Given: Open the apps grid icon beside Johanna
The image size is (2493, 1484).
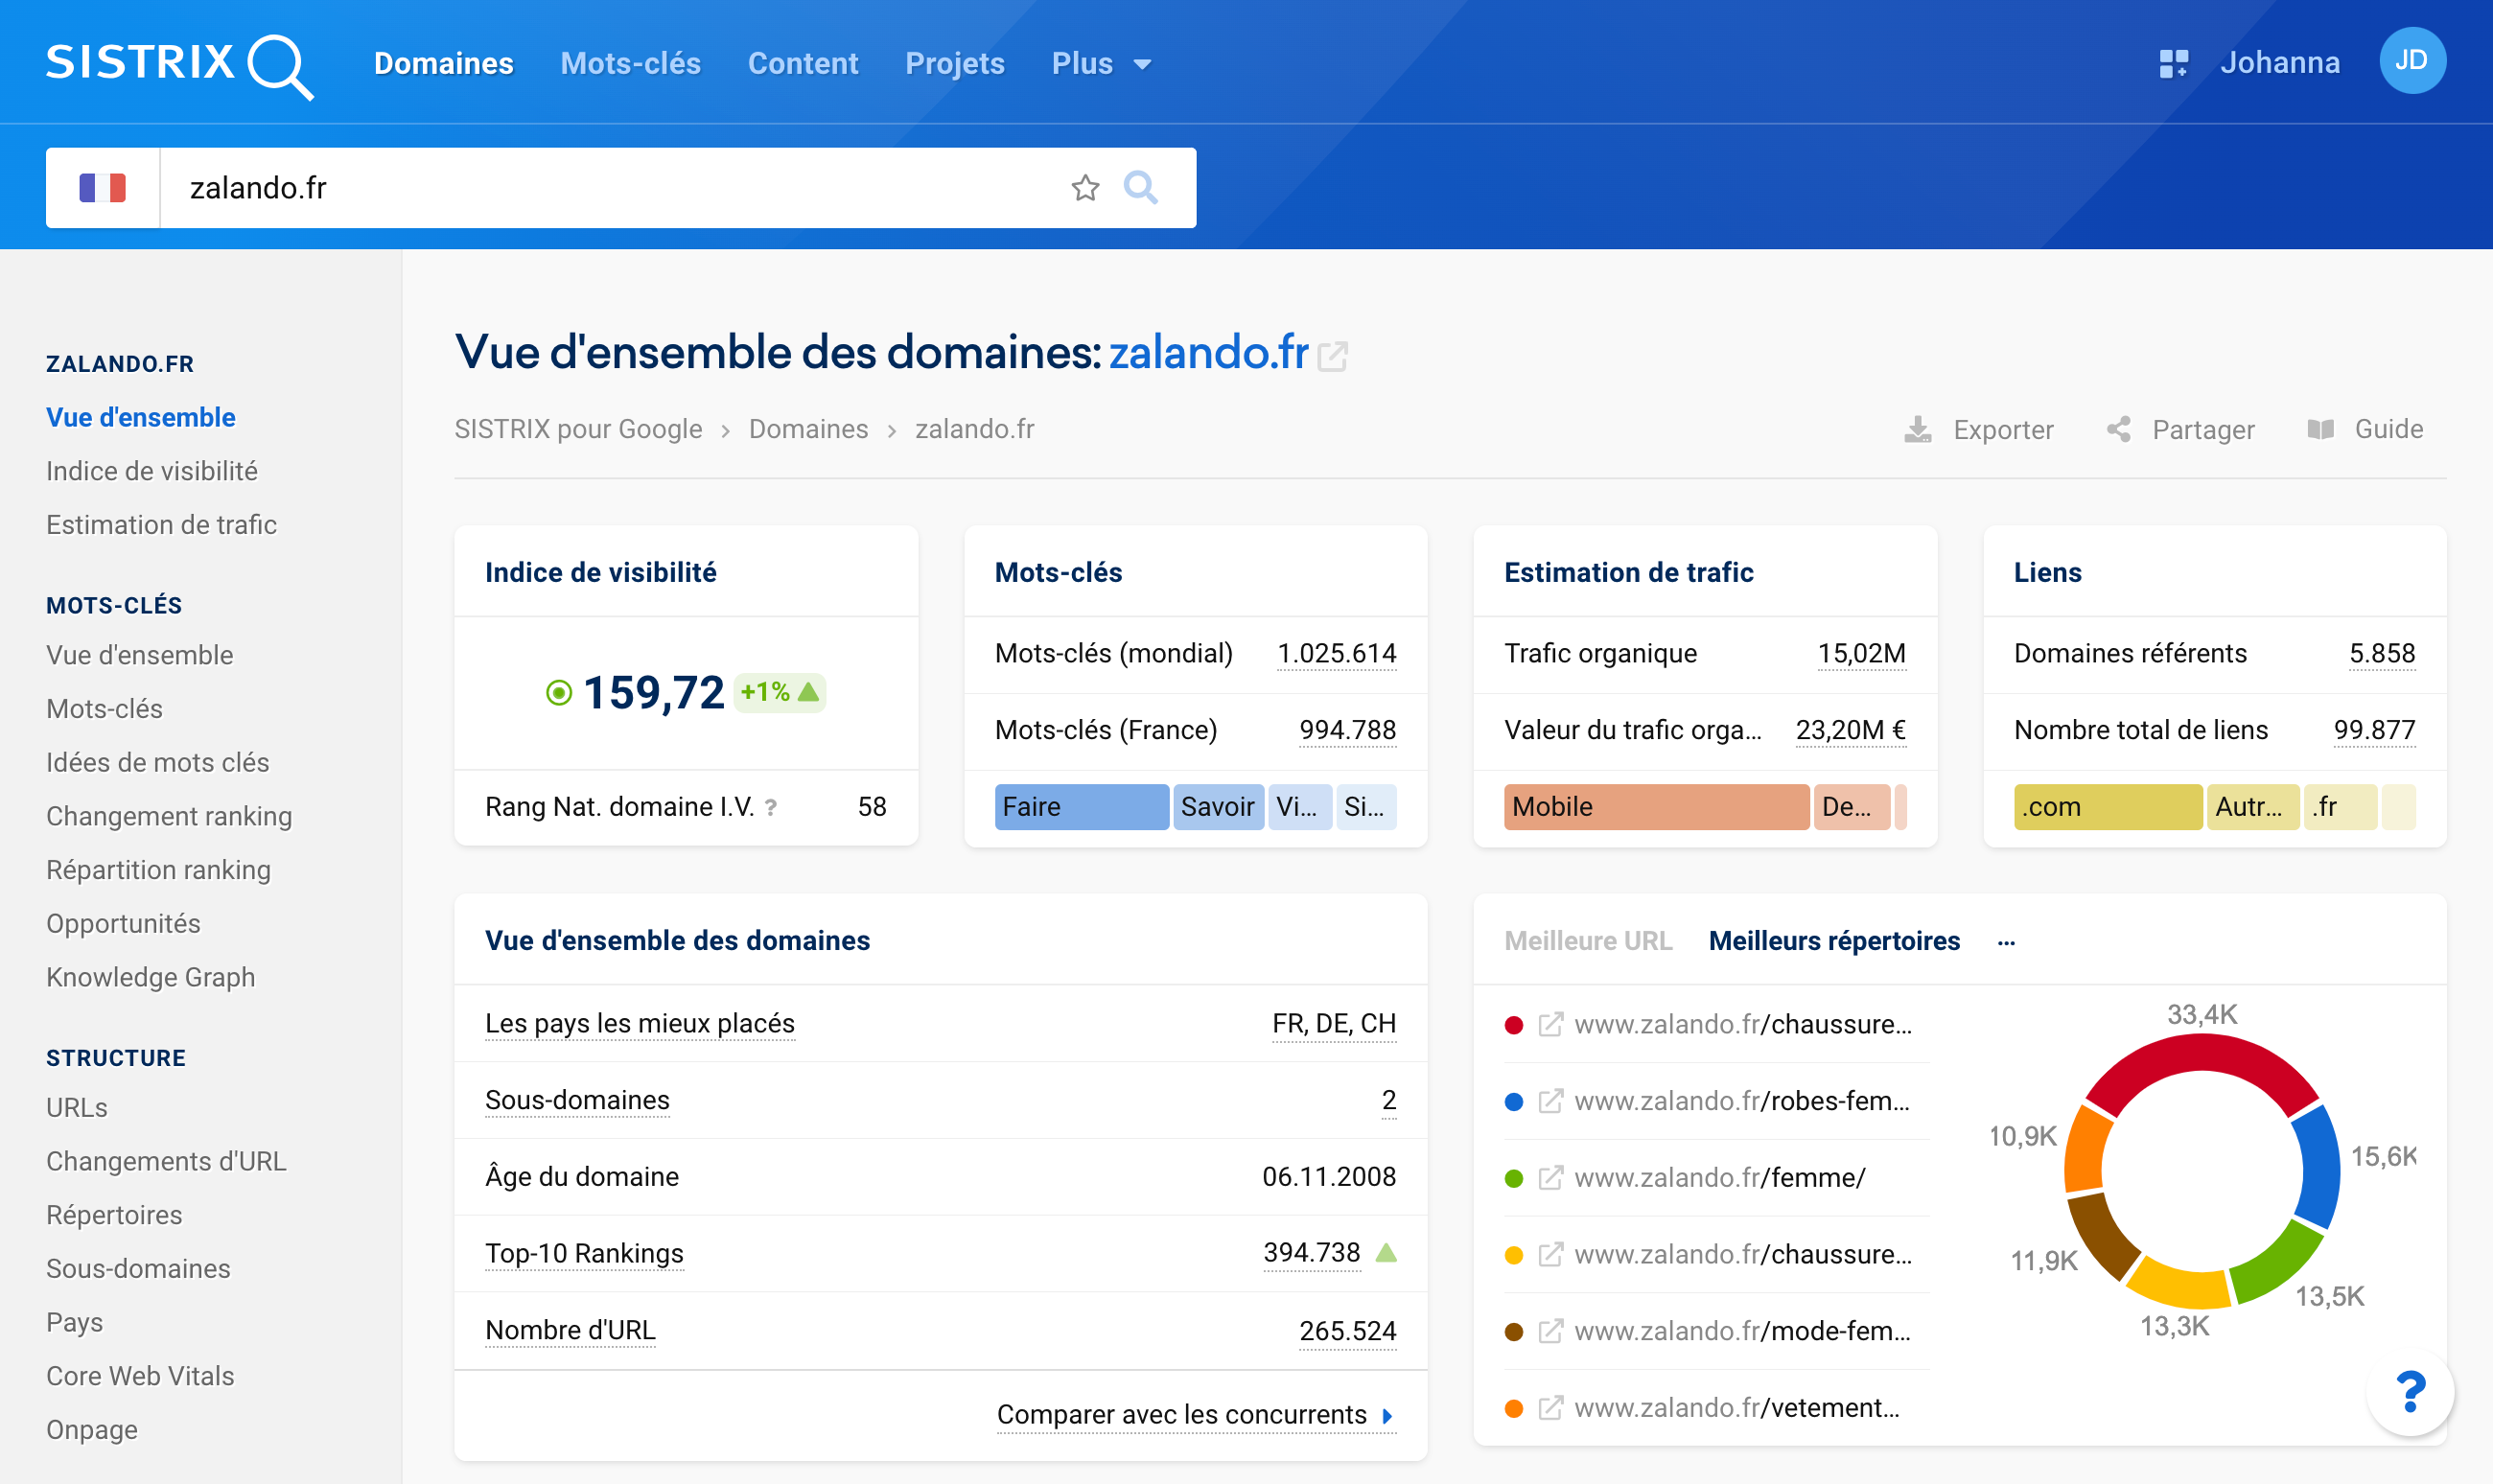Looking at the screenshot, I should [2173, 64].
